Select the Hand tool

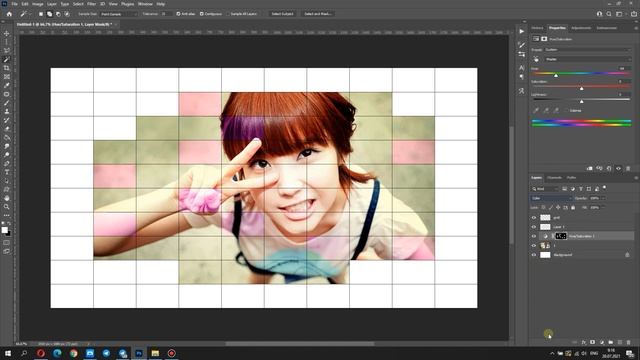7,198
